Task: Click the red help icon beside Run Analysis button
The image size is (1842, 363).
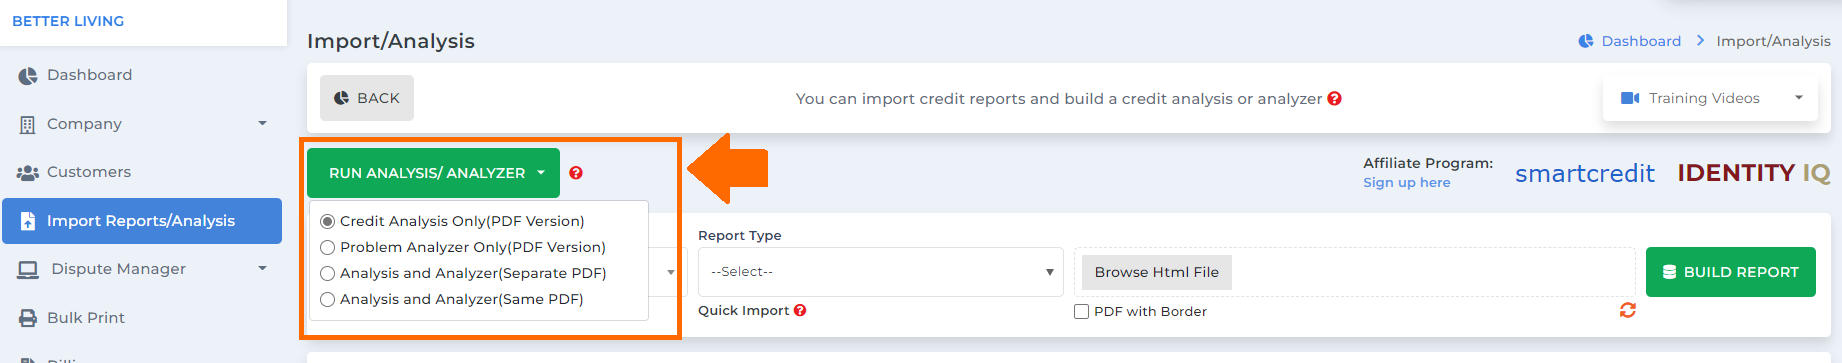Action: 576,173
